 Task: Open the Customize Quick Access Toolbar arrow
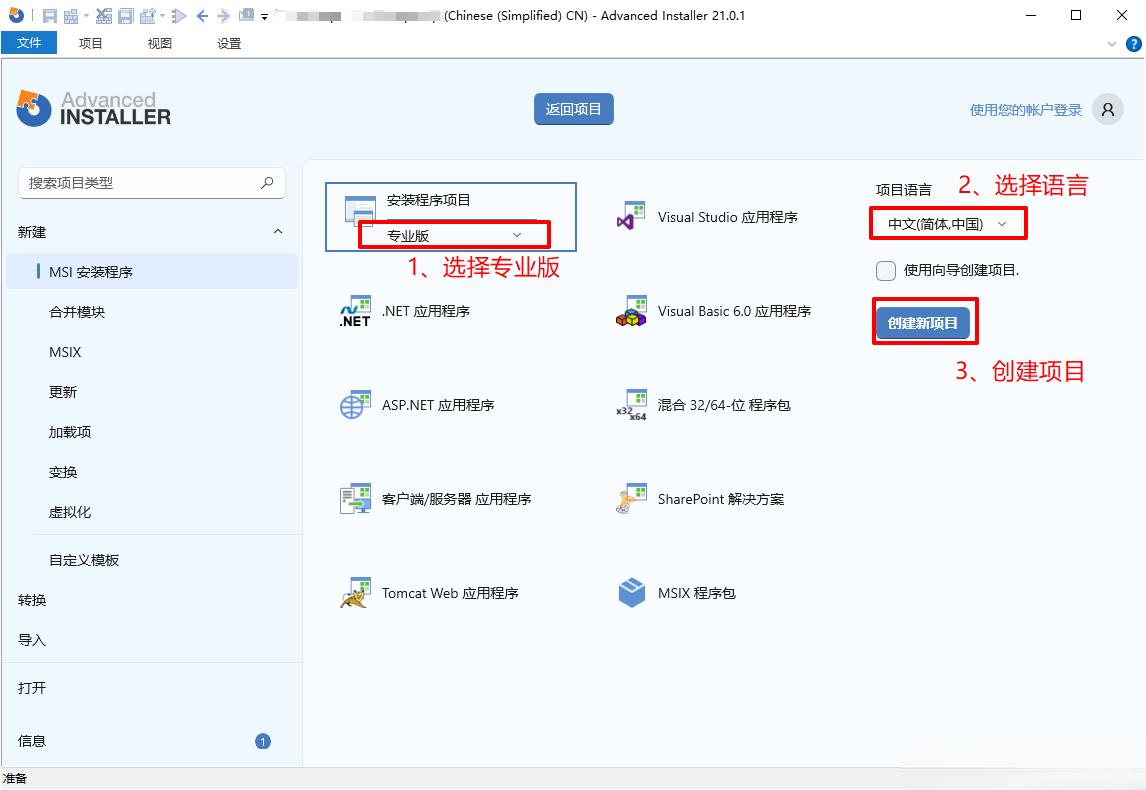(x=265, y=16)
